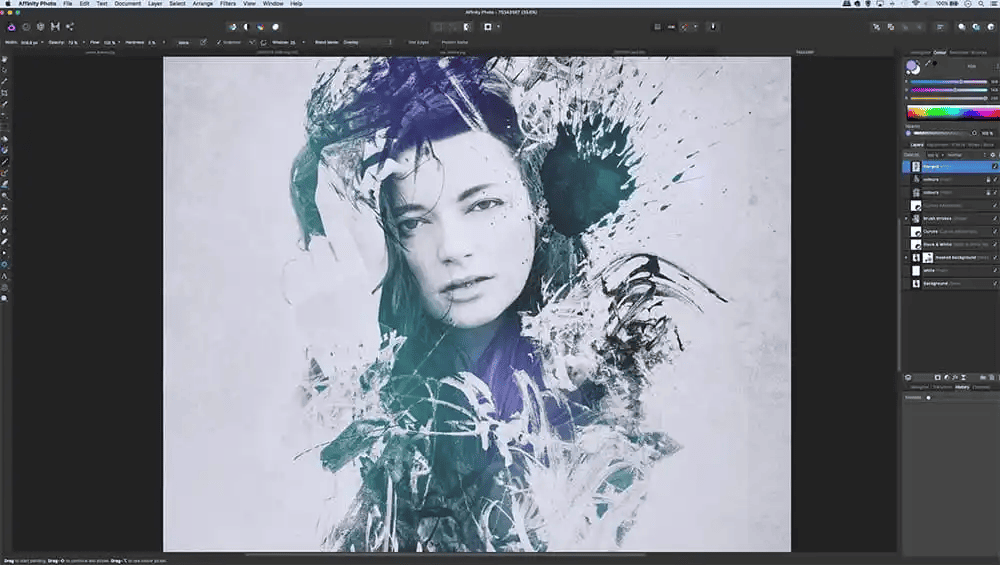This screenshot has height=565, width=1000.
Task: Switch to the Swatches tab
Action: tap(957, 52)
